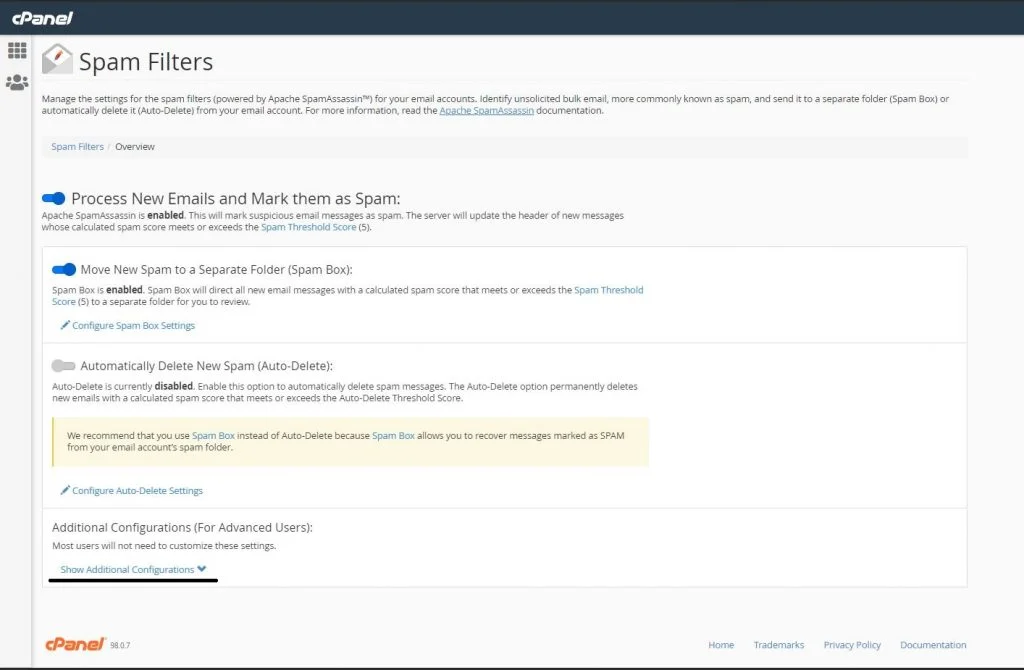The height and width of the screenshot is (670, 1024).
Task: Click first Spam Box link in recommendation notice
Action: pyautogui.click(x=213, y=436)
